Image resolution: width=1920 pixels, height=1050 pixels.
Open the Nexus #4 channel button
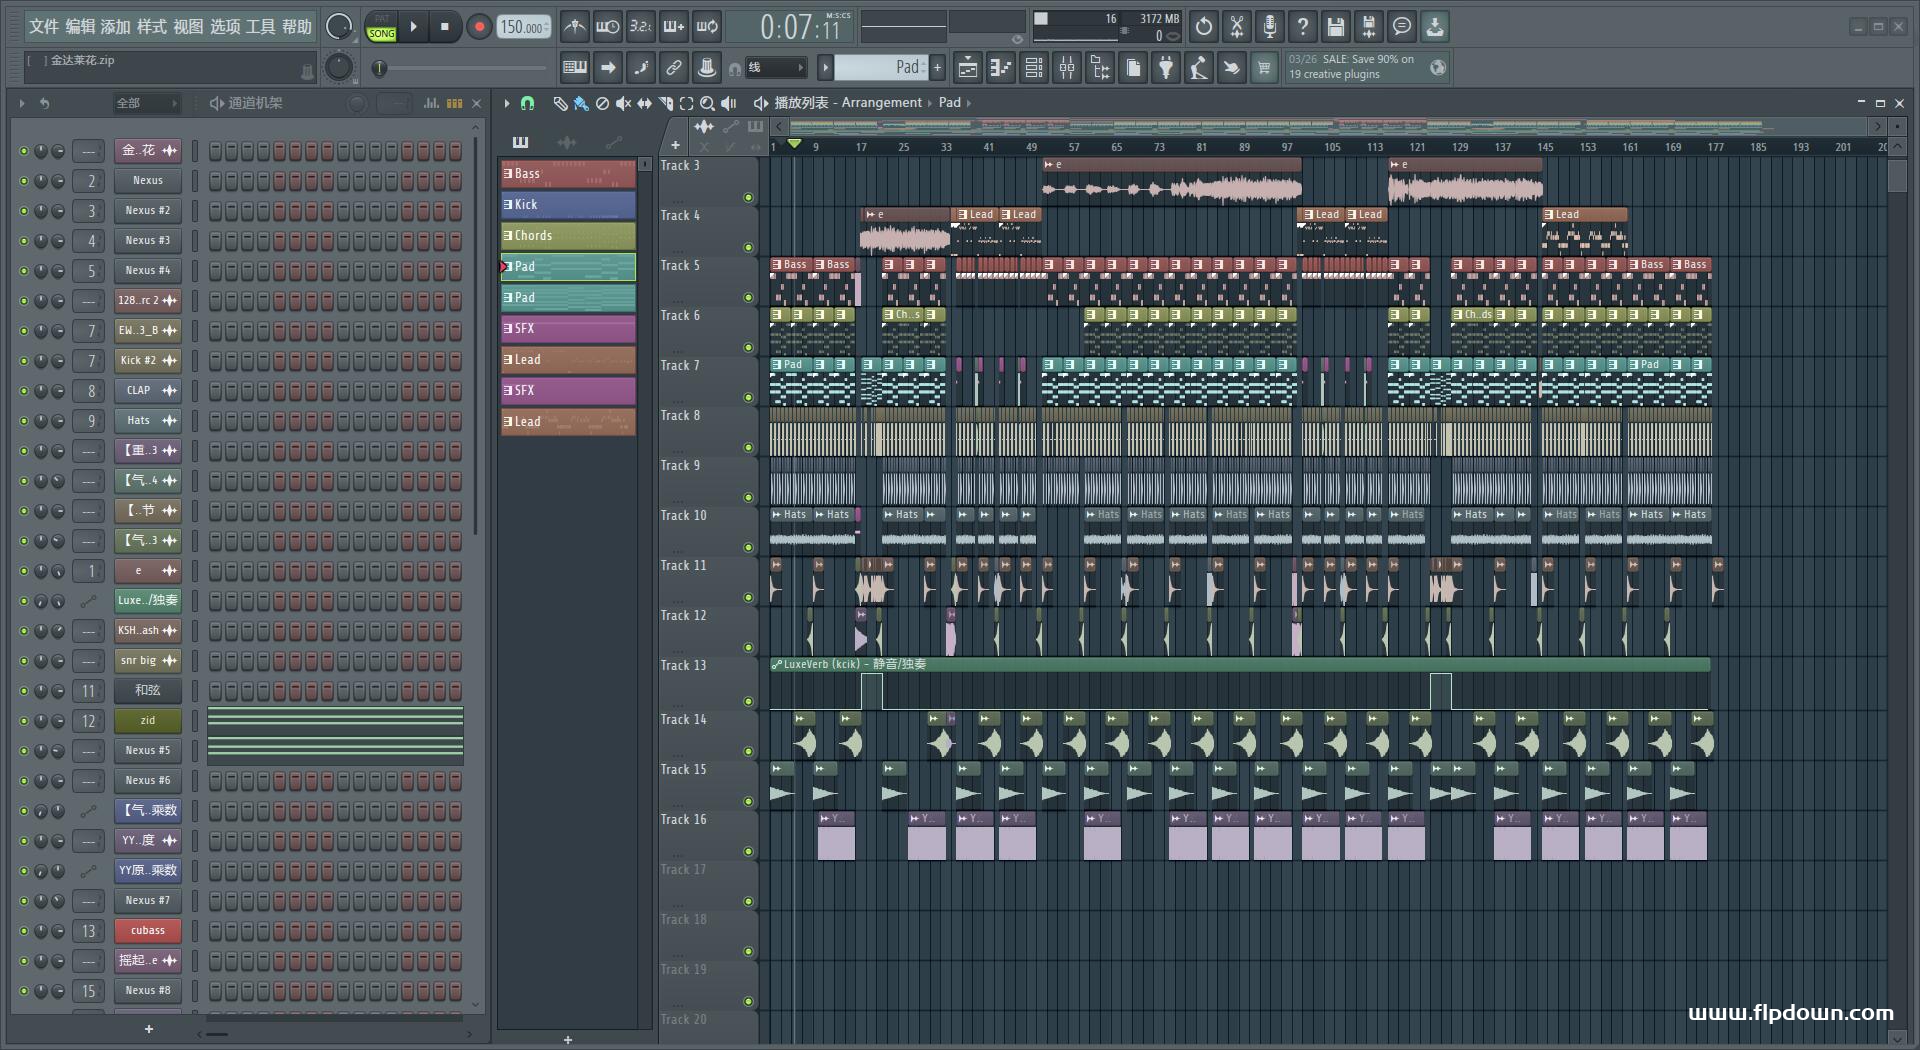click(148, 271)
